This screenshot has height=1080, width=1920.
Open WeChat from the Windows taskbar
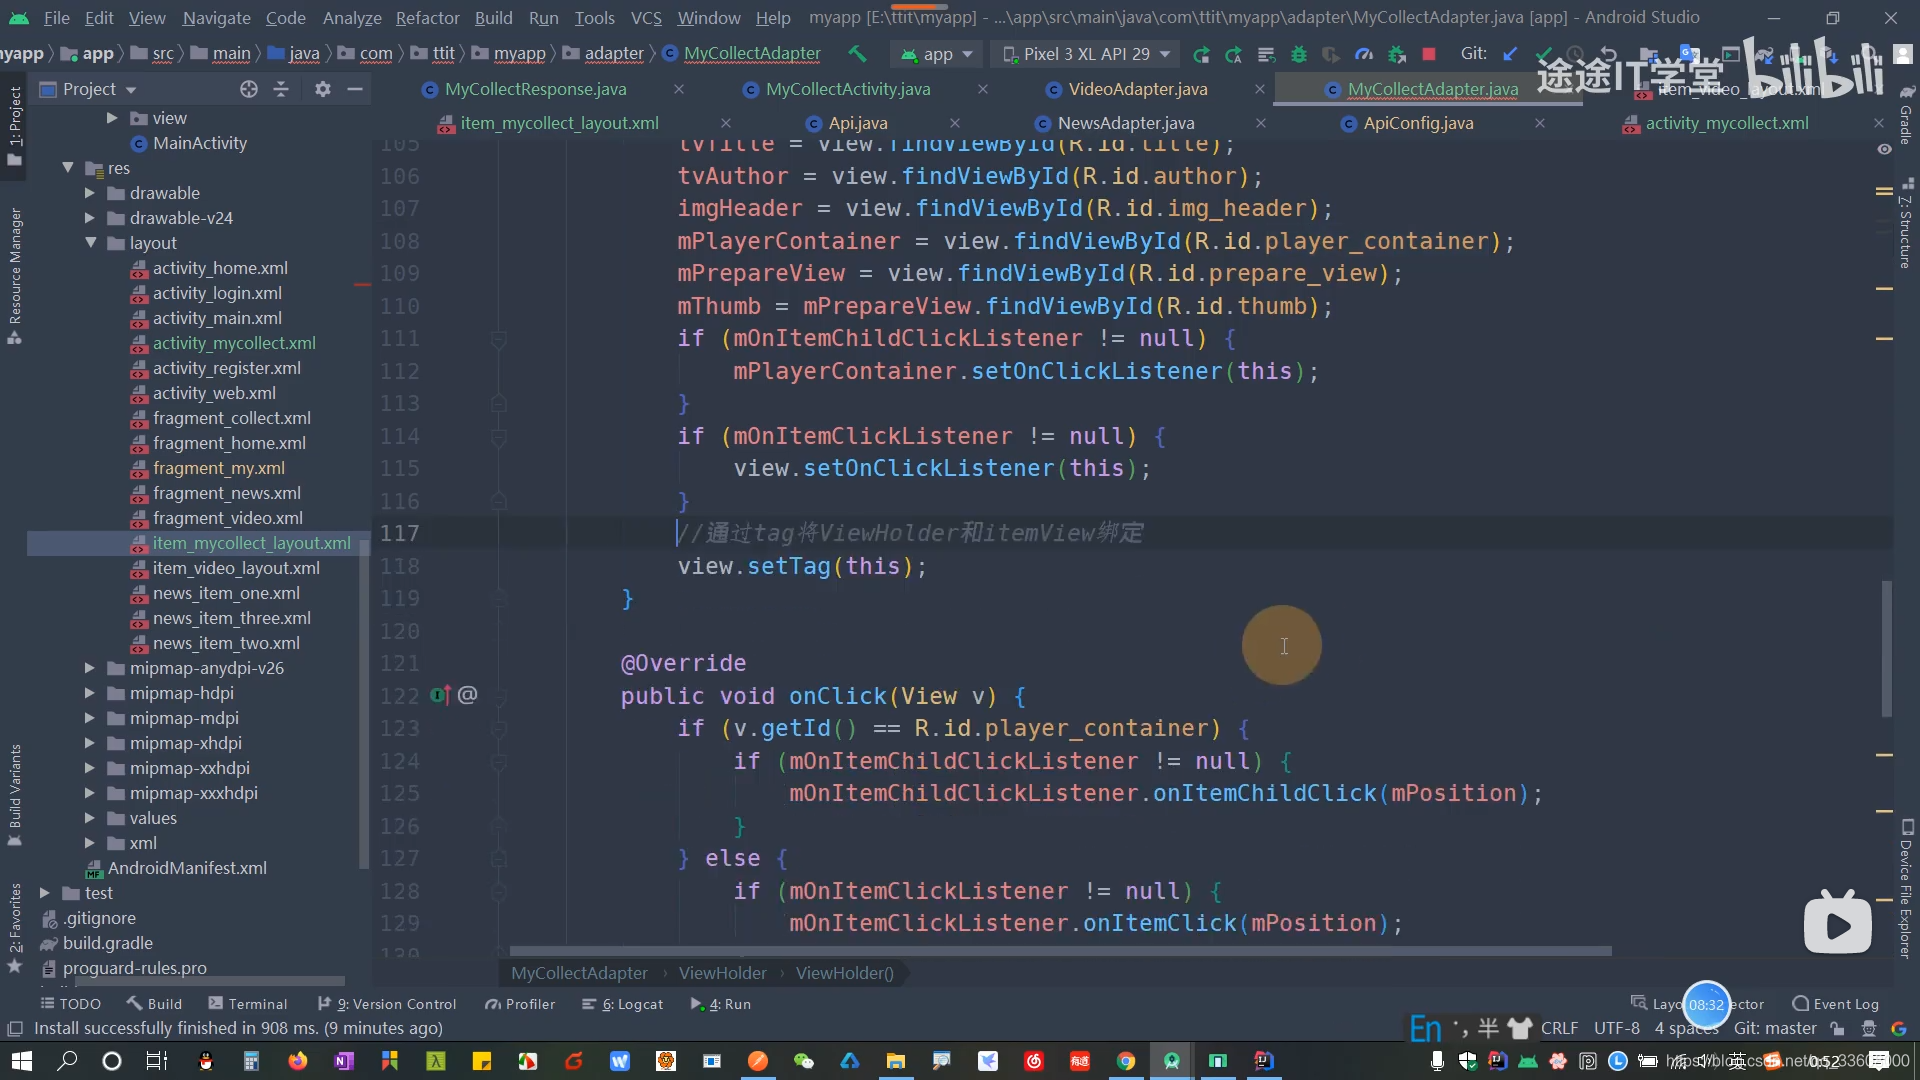click(804, 1061)
